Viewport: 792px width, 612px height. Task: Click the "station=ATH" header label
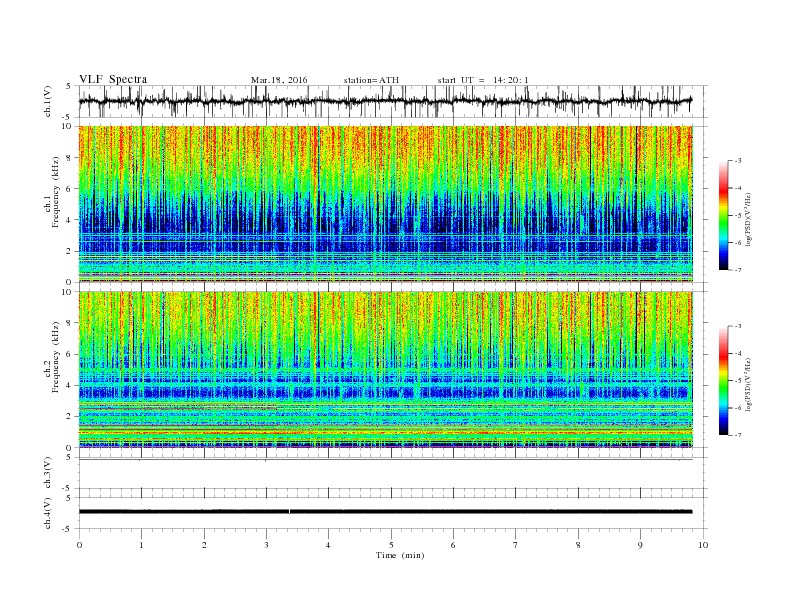point(371,80)
